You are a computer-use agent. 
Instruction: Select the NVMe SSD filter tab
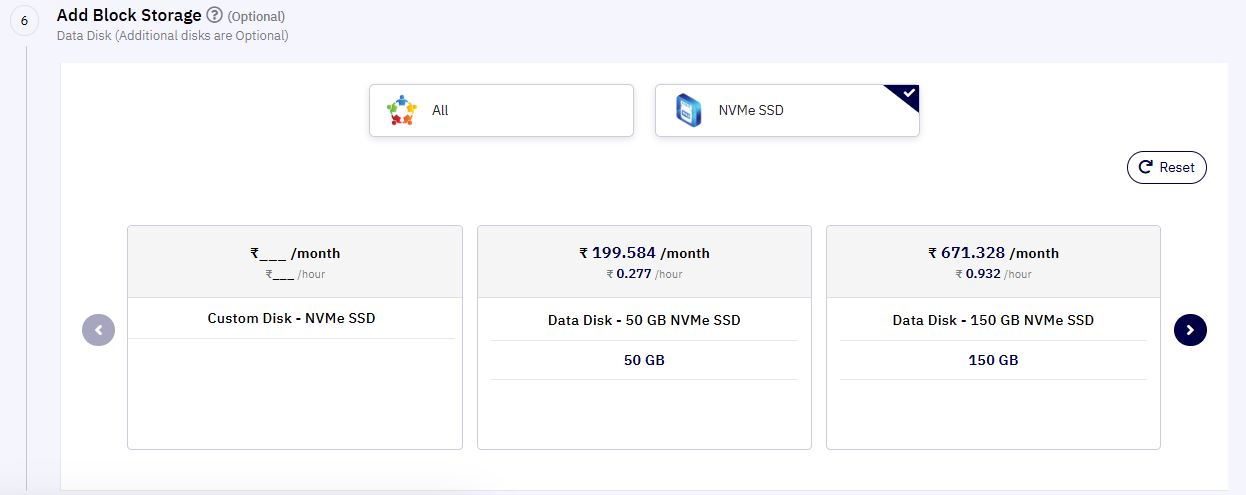point(787,110)
